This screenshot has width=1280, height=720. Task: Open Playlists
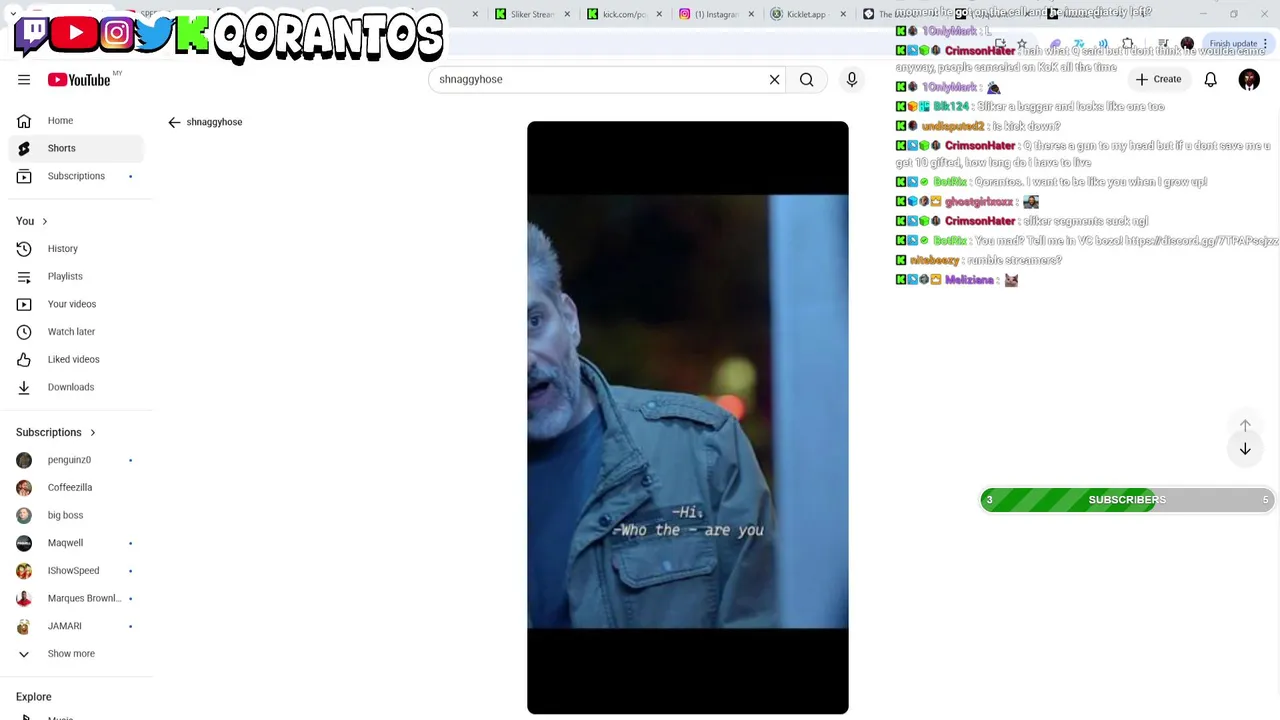pyautogui.click(x=76, y=276)
